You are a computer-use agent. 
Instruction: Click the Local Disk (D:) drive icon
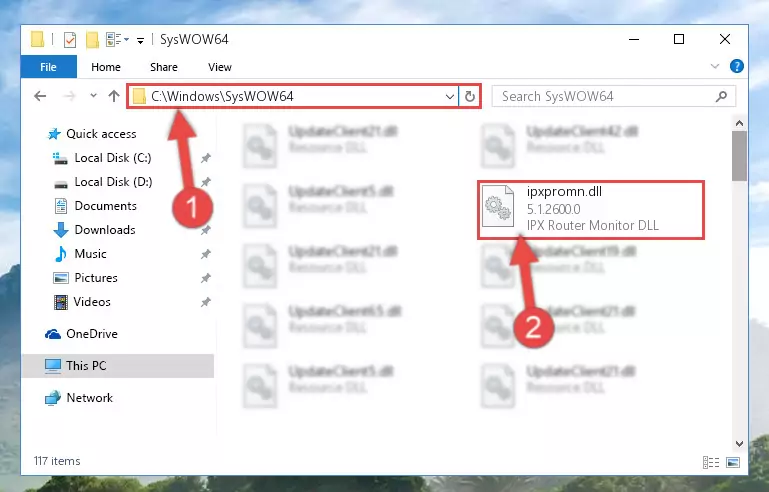[x=61, y=184]
